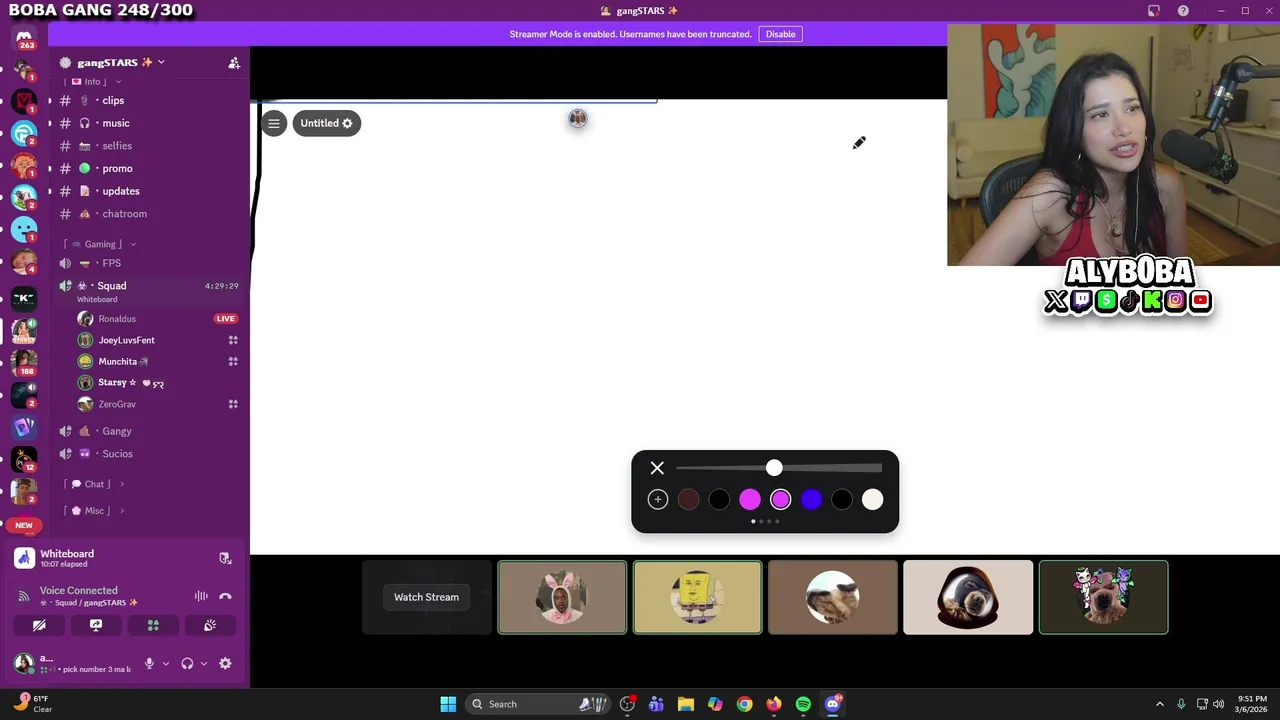Choose the white color swatch
Viewport: 1280px width, 720px height.
(873, 499)
